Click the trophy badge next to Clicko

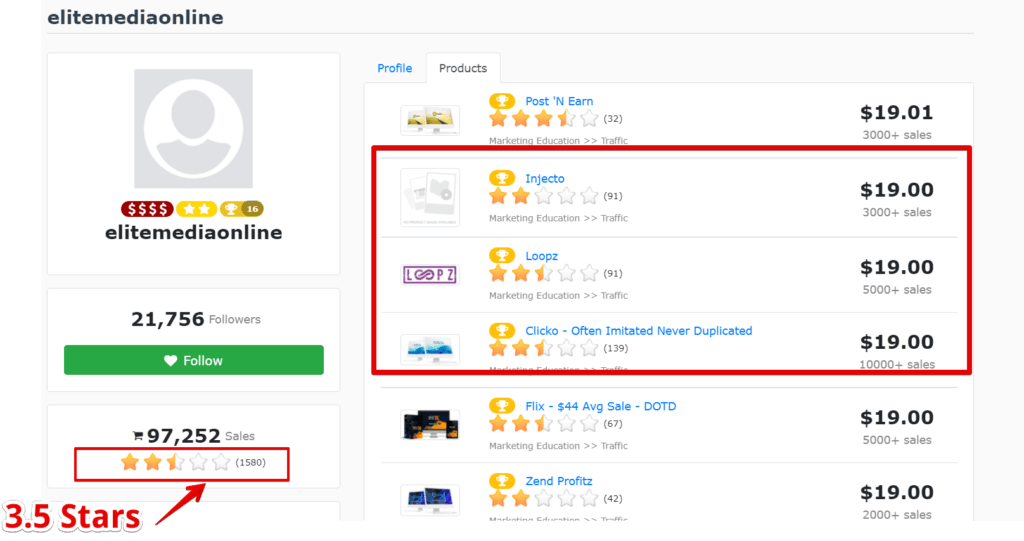pos(502,330)
